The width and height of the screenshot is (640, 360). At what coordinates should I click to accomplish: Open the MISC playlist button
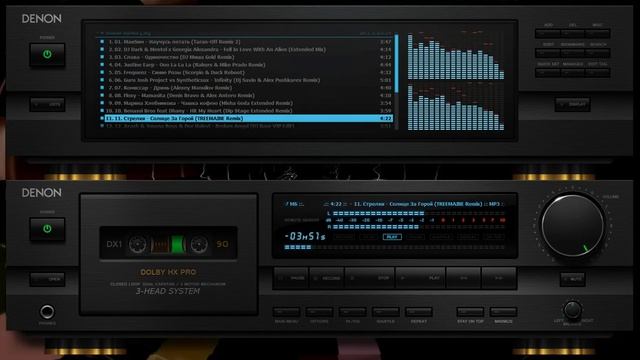598,33
